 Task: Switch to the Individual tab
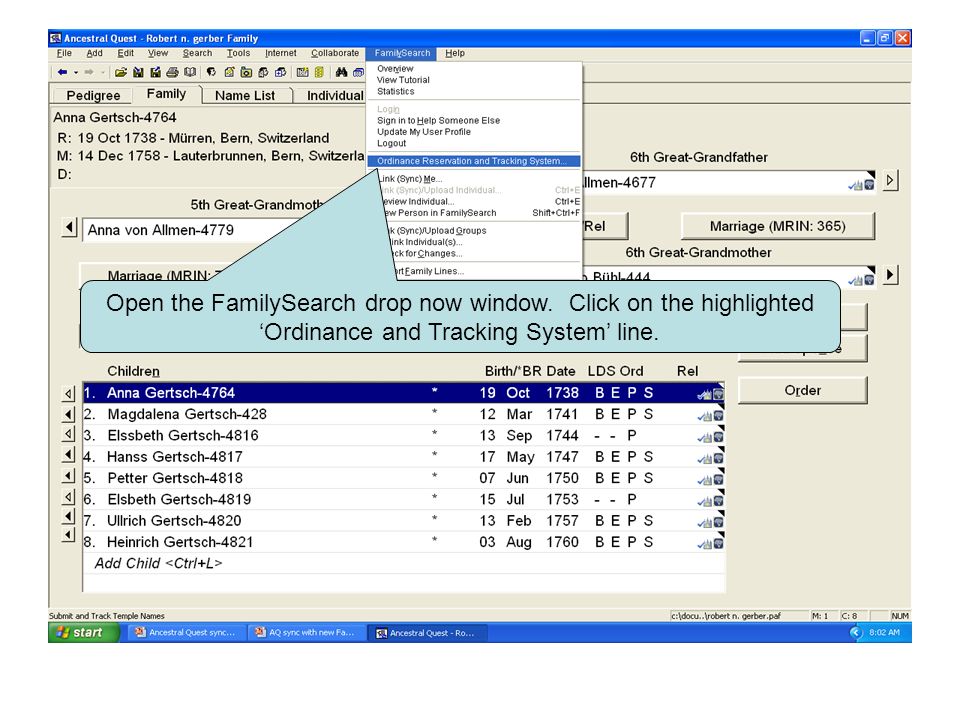[x=334, y=96]
